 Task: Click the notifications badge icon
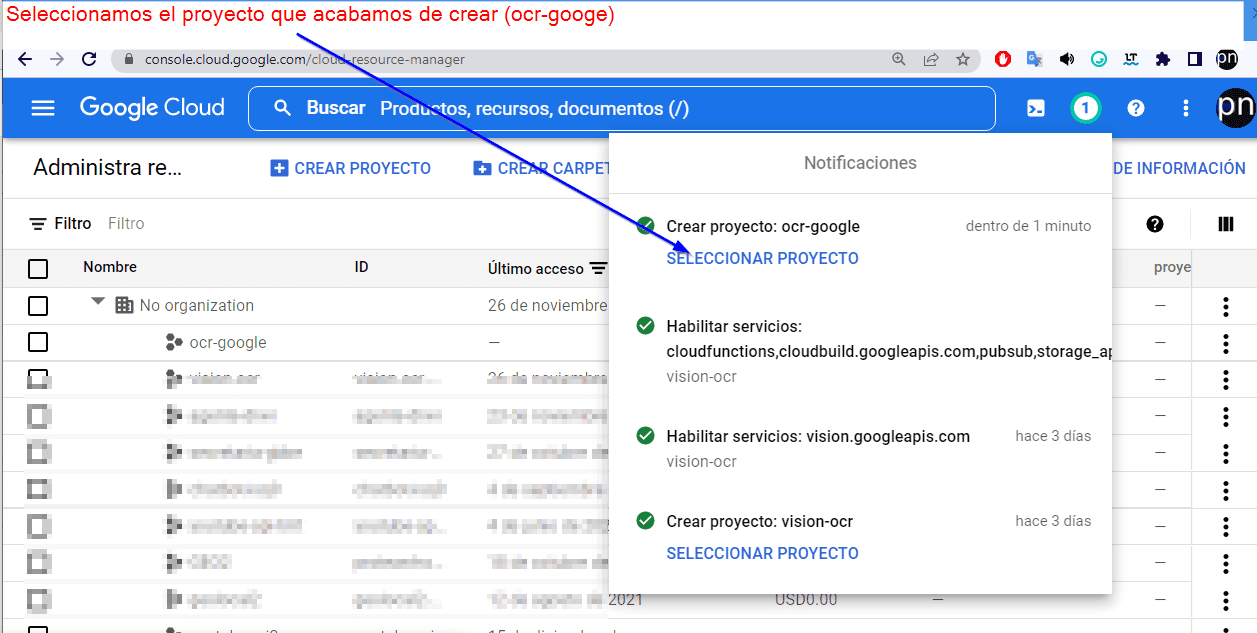coord(1086,108)
